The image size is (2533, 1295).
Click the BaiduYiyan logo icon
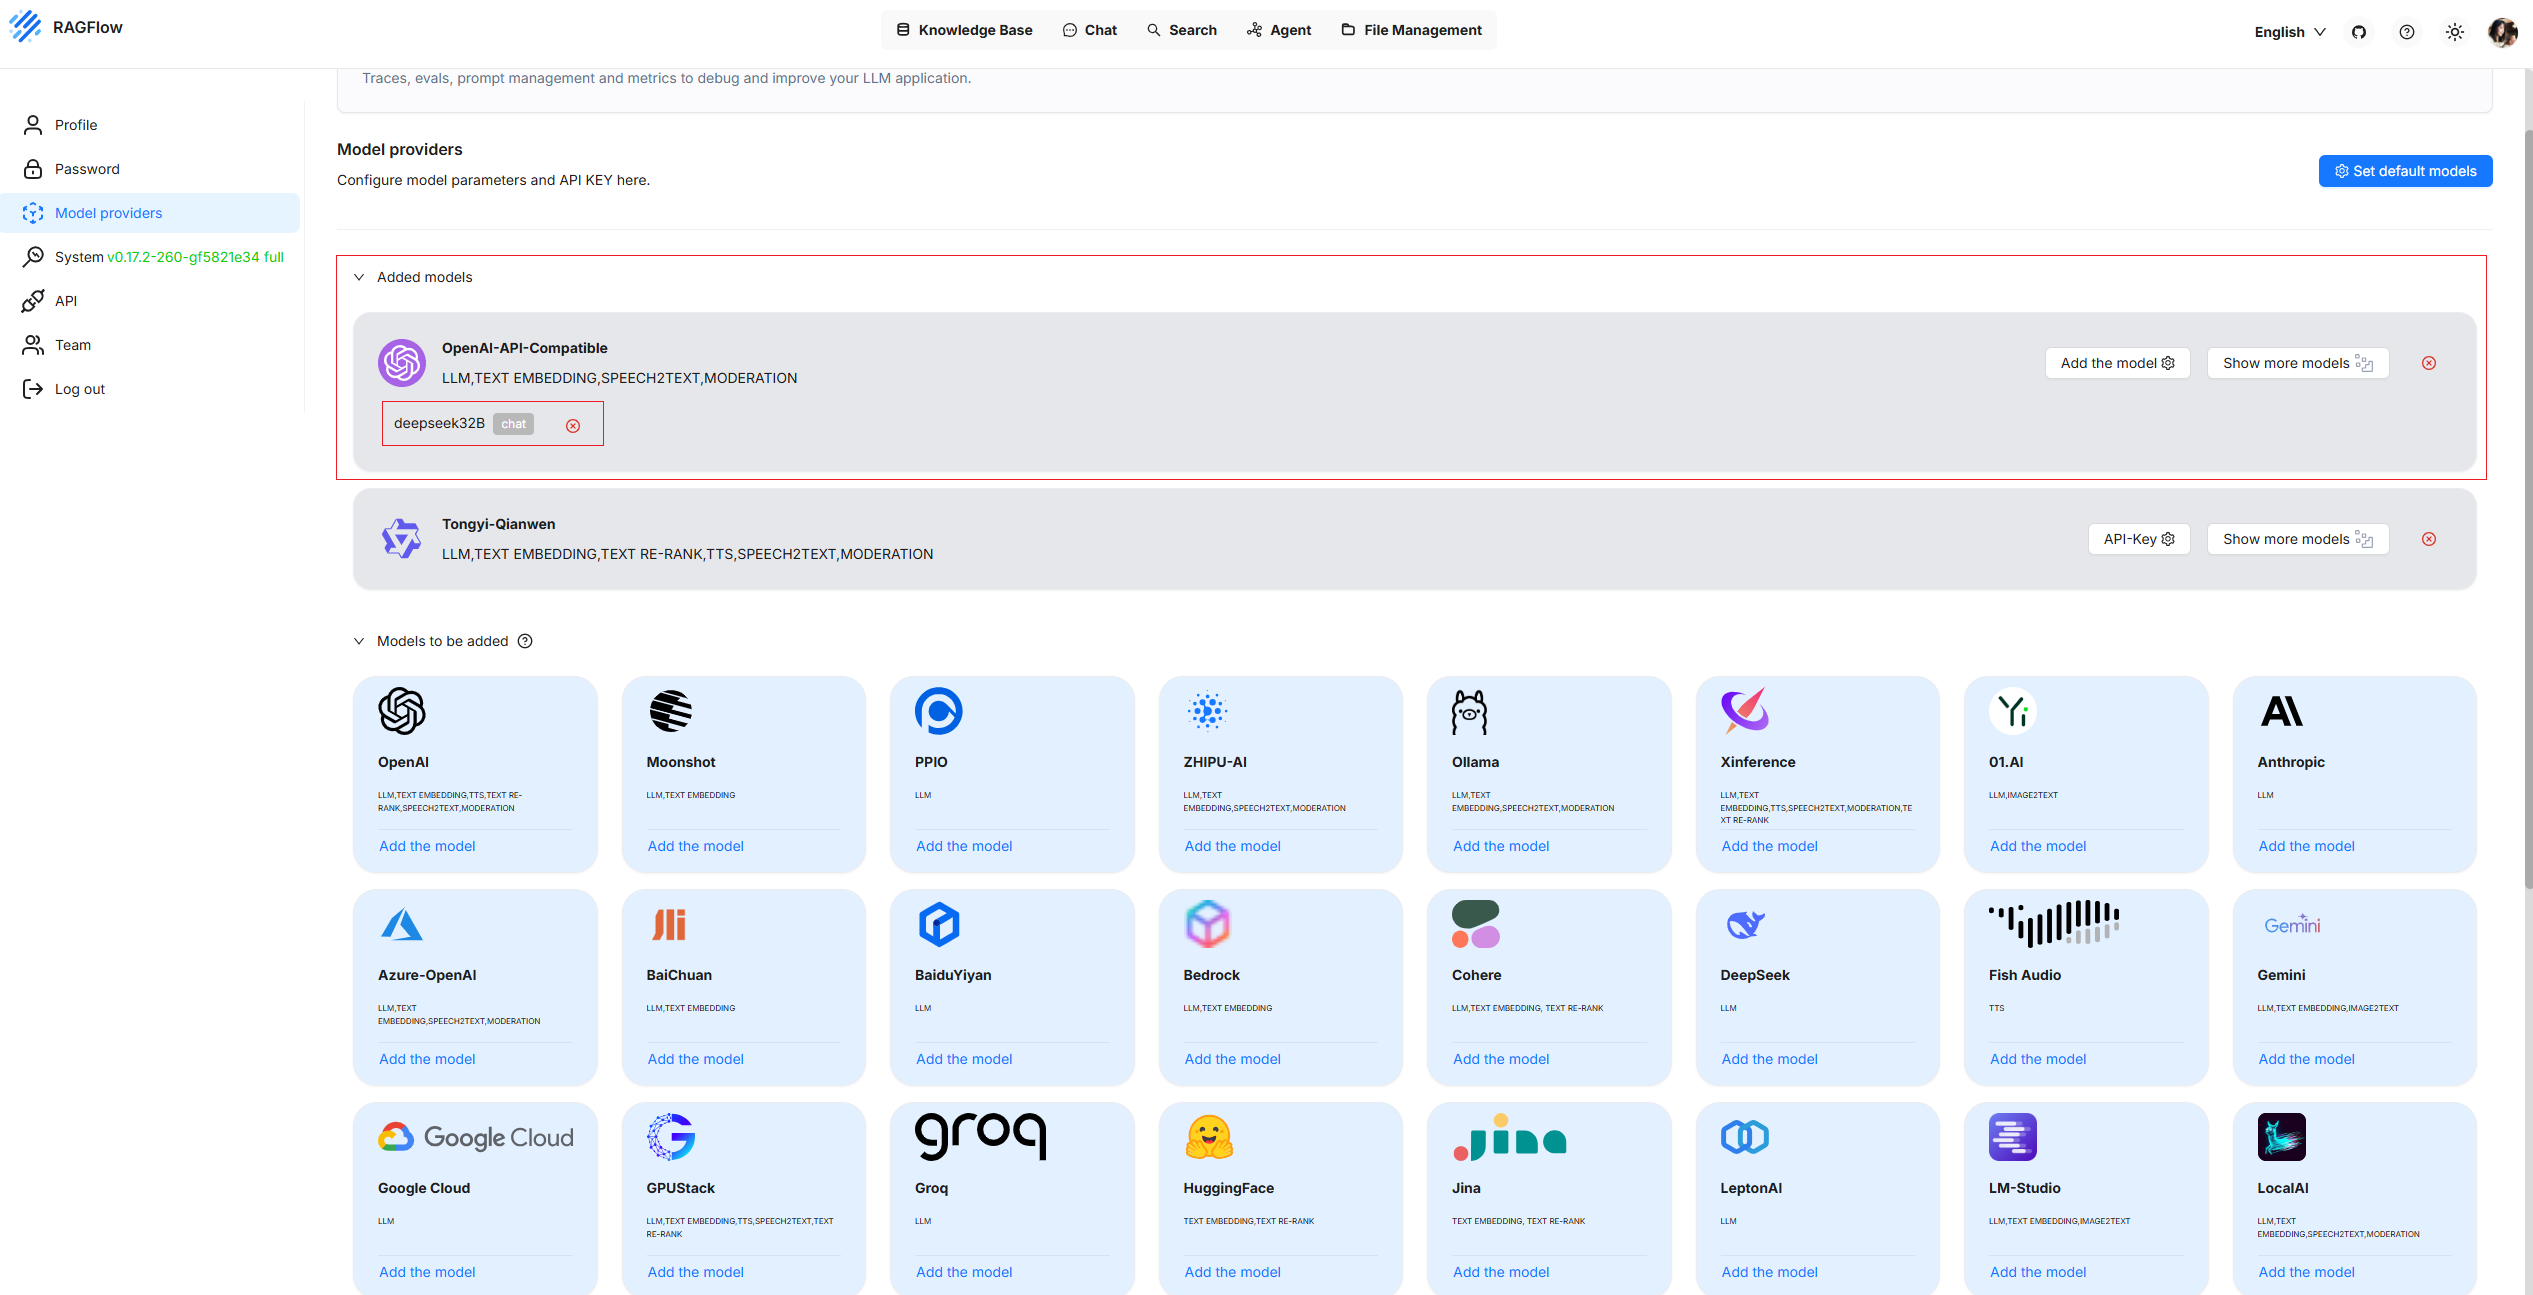pyautogui.click(x=939, y=924)
